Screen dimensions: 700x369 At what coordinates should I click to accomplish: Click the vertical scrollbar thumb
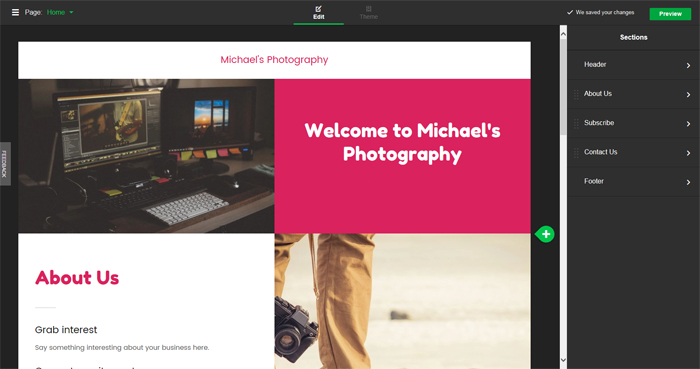563,87
